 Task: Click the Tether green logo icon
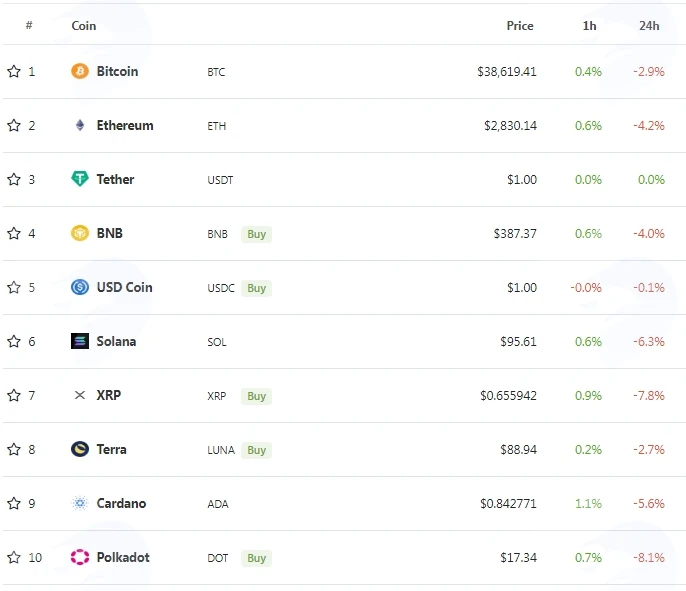[x=80, y=179]
